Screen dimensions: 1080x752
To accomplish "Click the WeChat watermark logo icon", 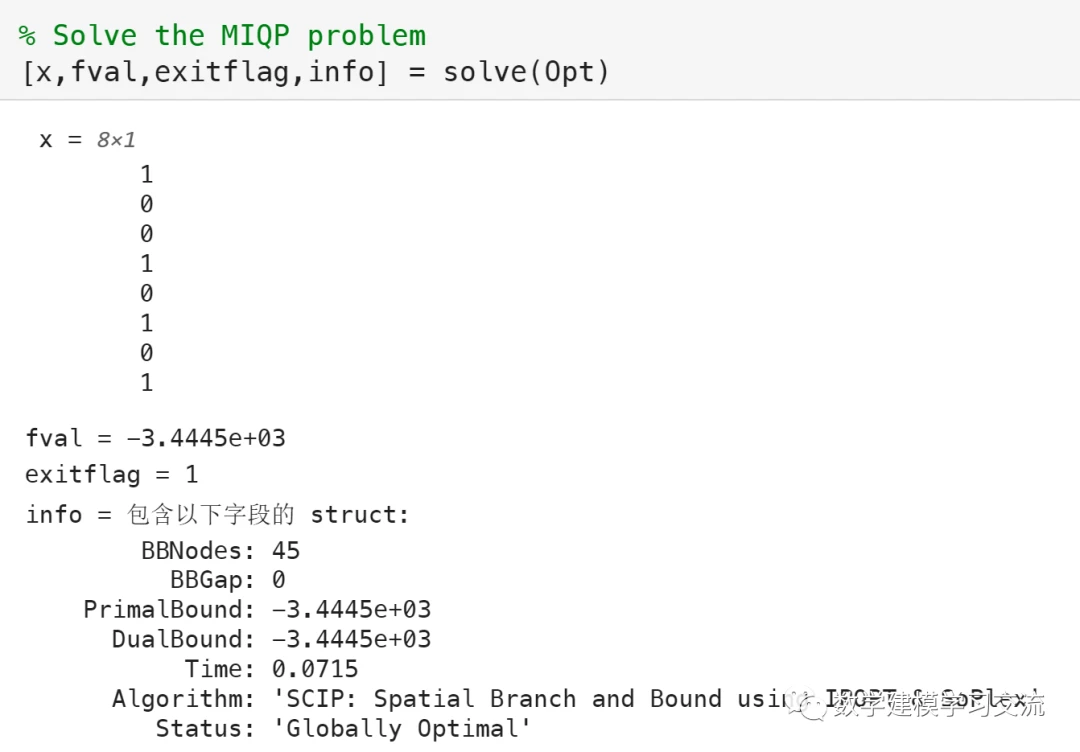I will pos(806,705).
